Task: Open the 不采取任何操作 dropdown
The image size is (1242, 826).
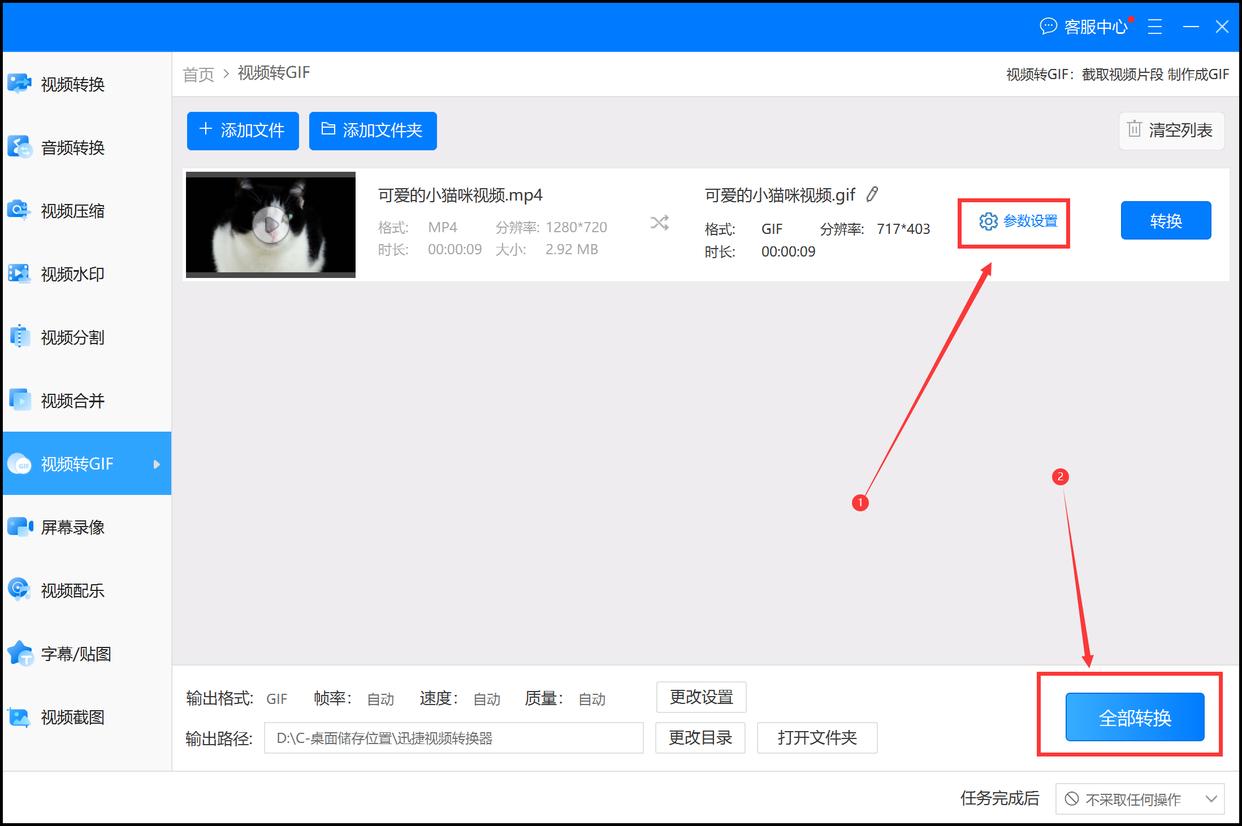Action: pyautogui.click(x=1140, y=798)
